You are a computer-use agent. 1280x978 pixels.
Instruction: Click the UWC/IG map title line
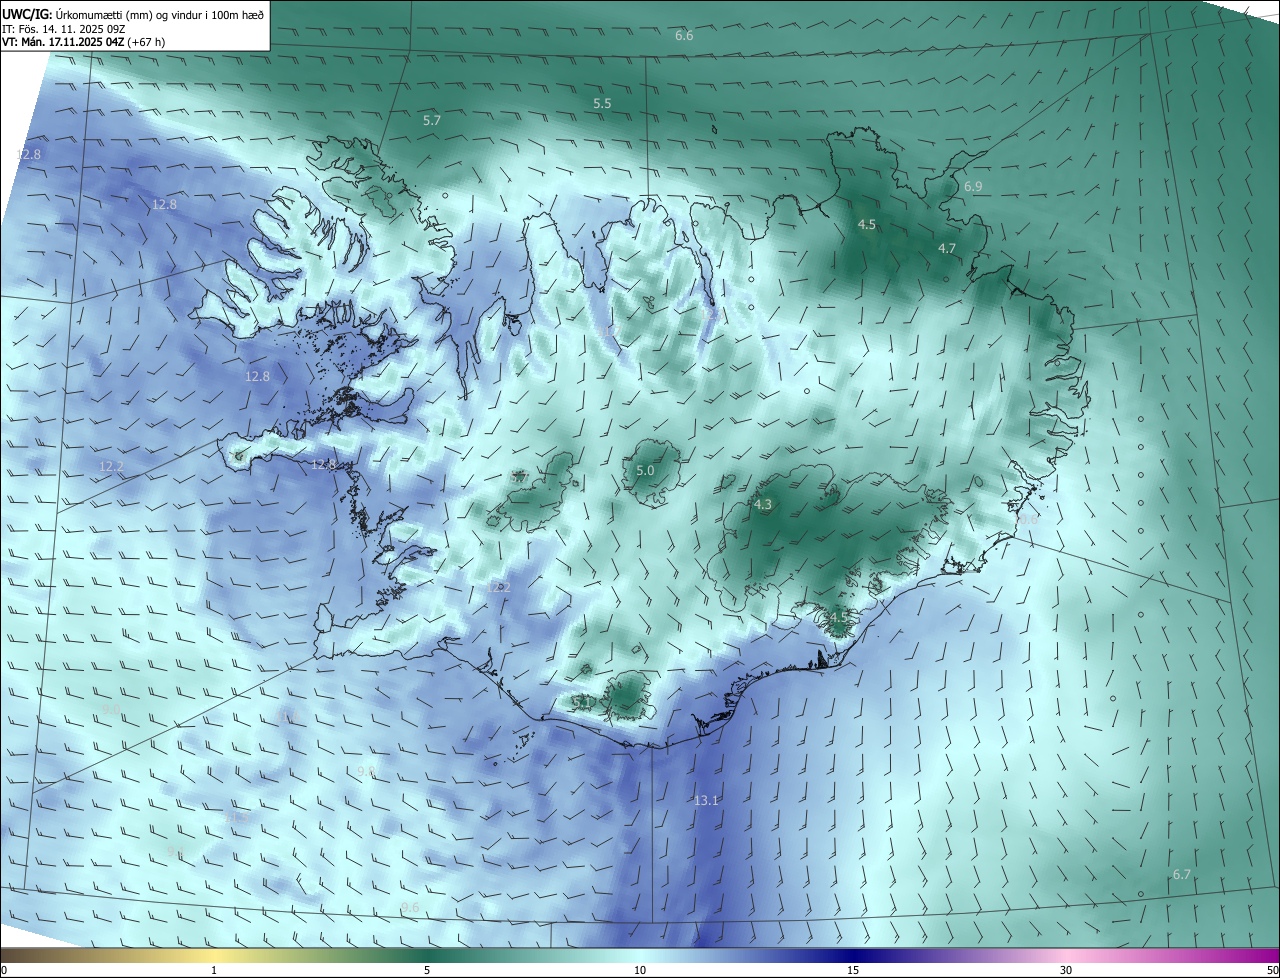[134, 13]
